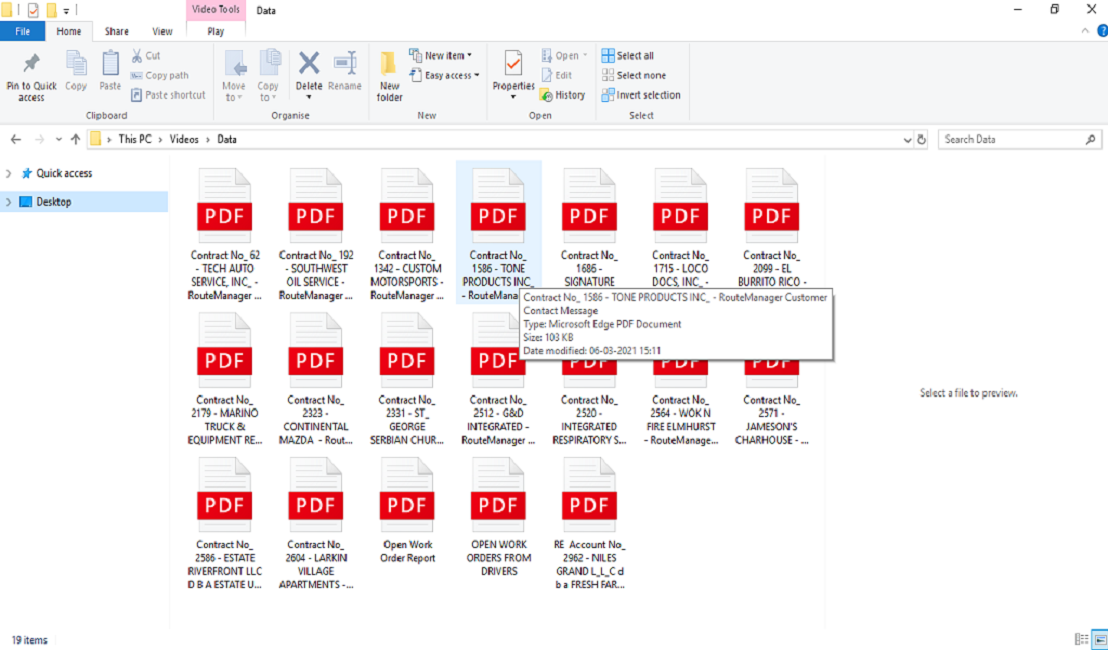Open the recent locations dropdown arrow

[59, 139]
